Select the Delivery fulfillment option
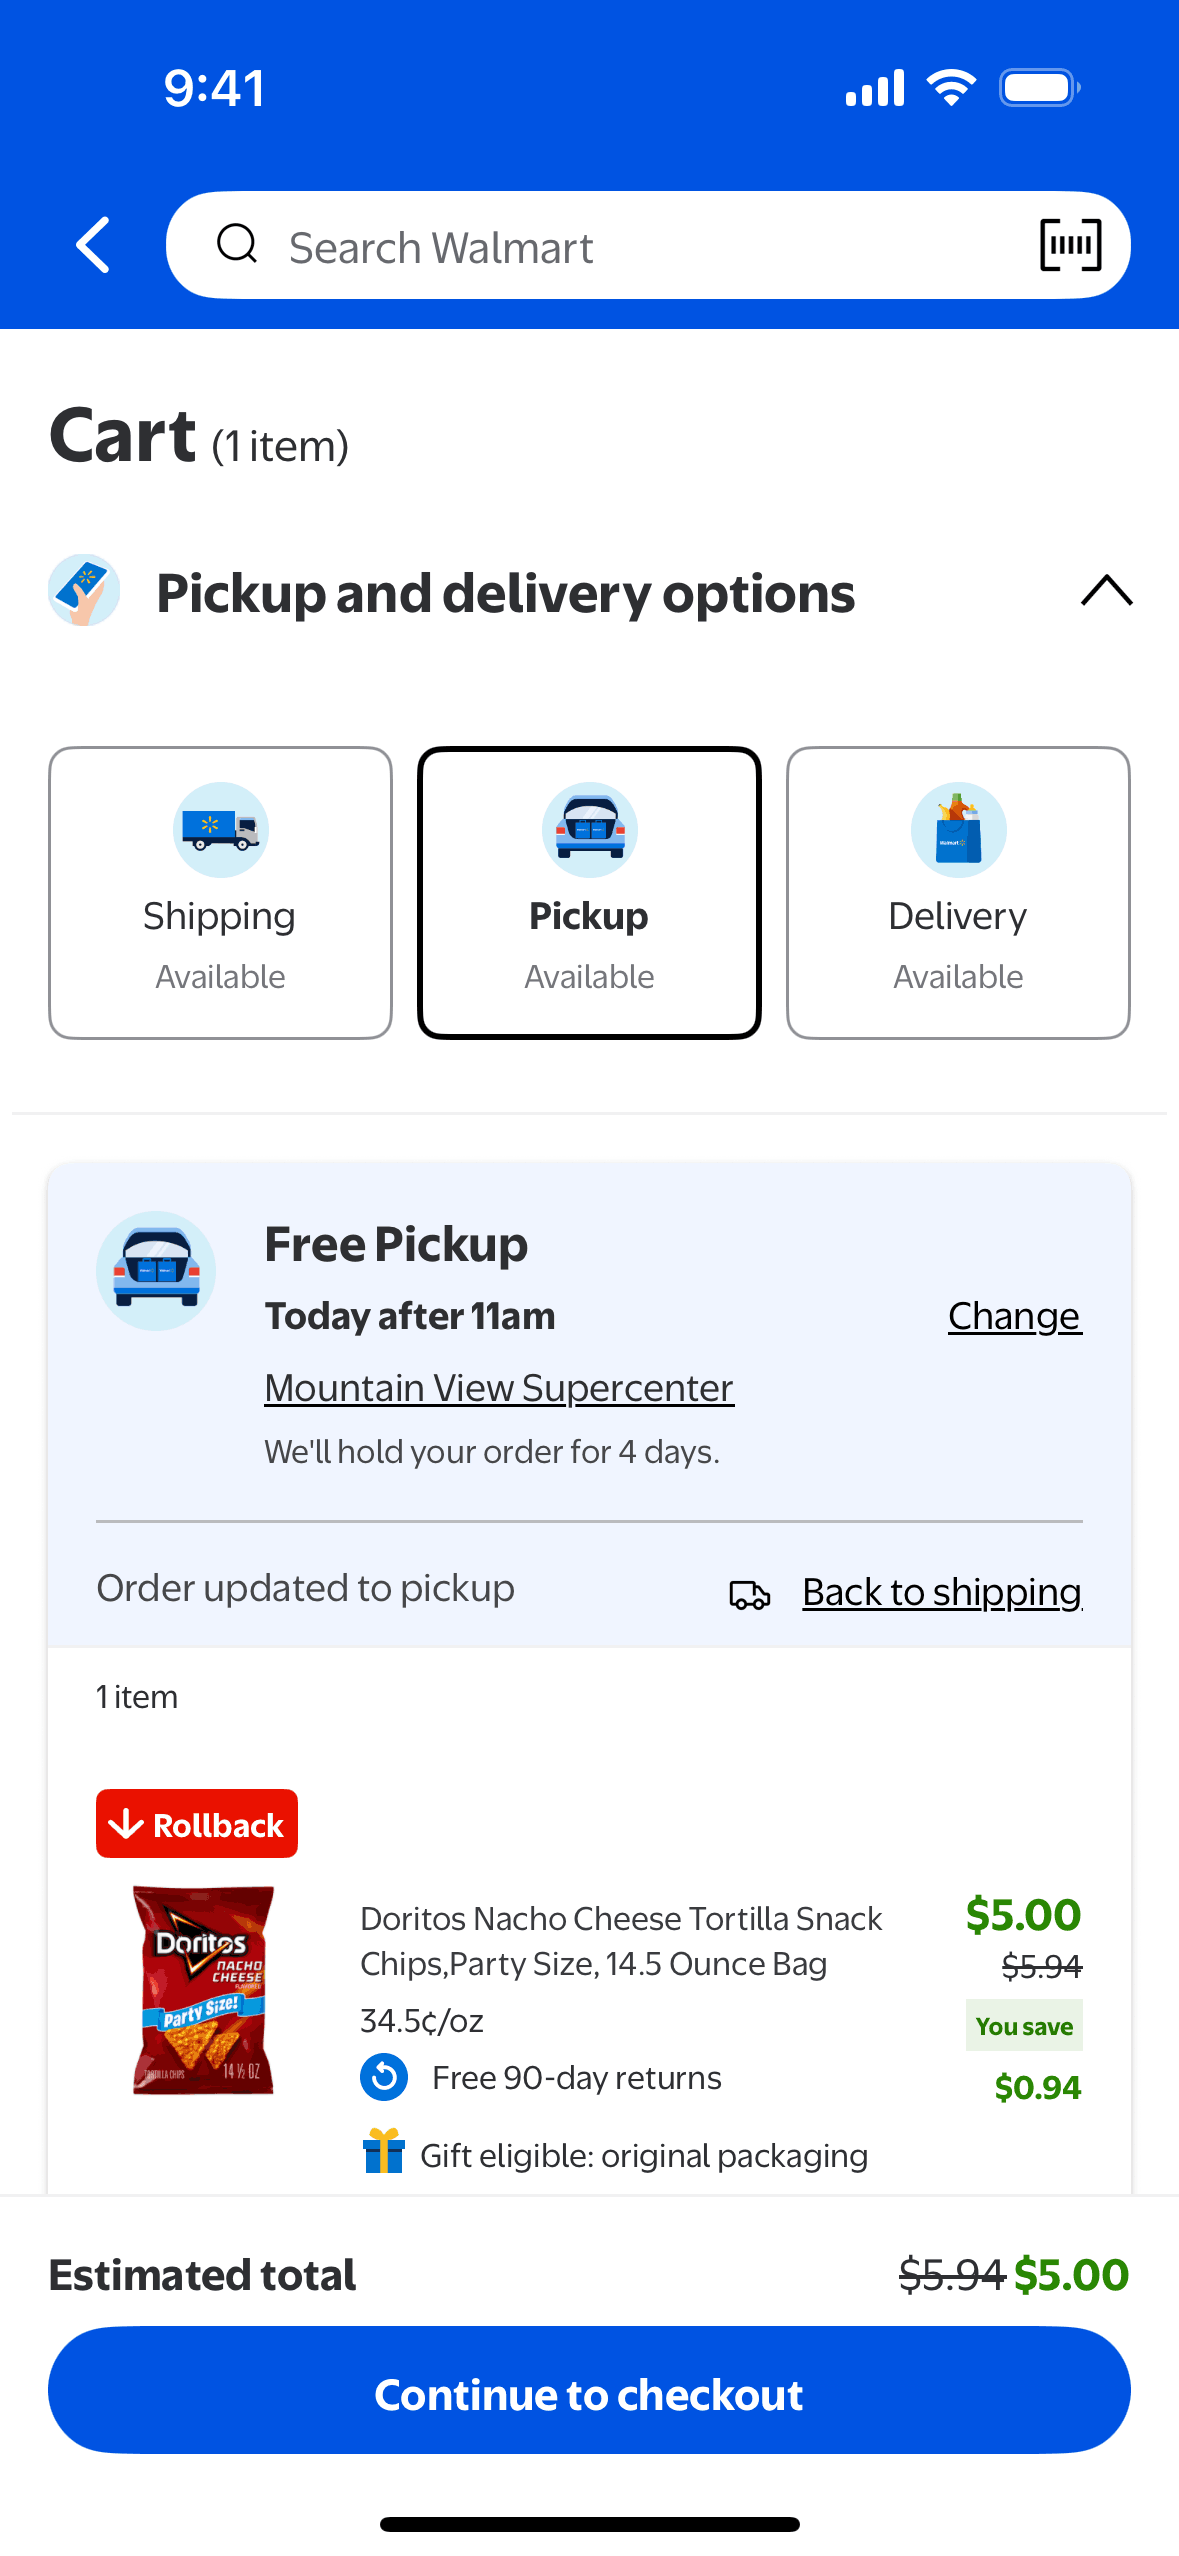 pyautogui.click(x=958, y=892)
